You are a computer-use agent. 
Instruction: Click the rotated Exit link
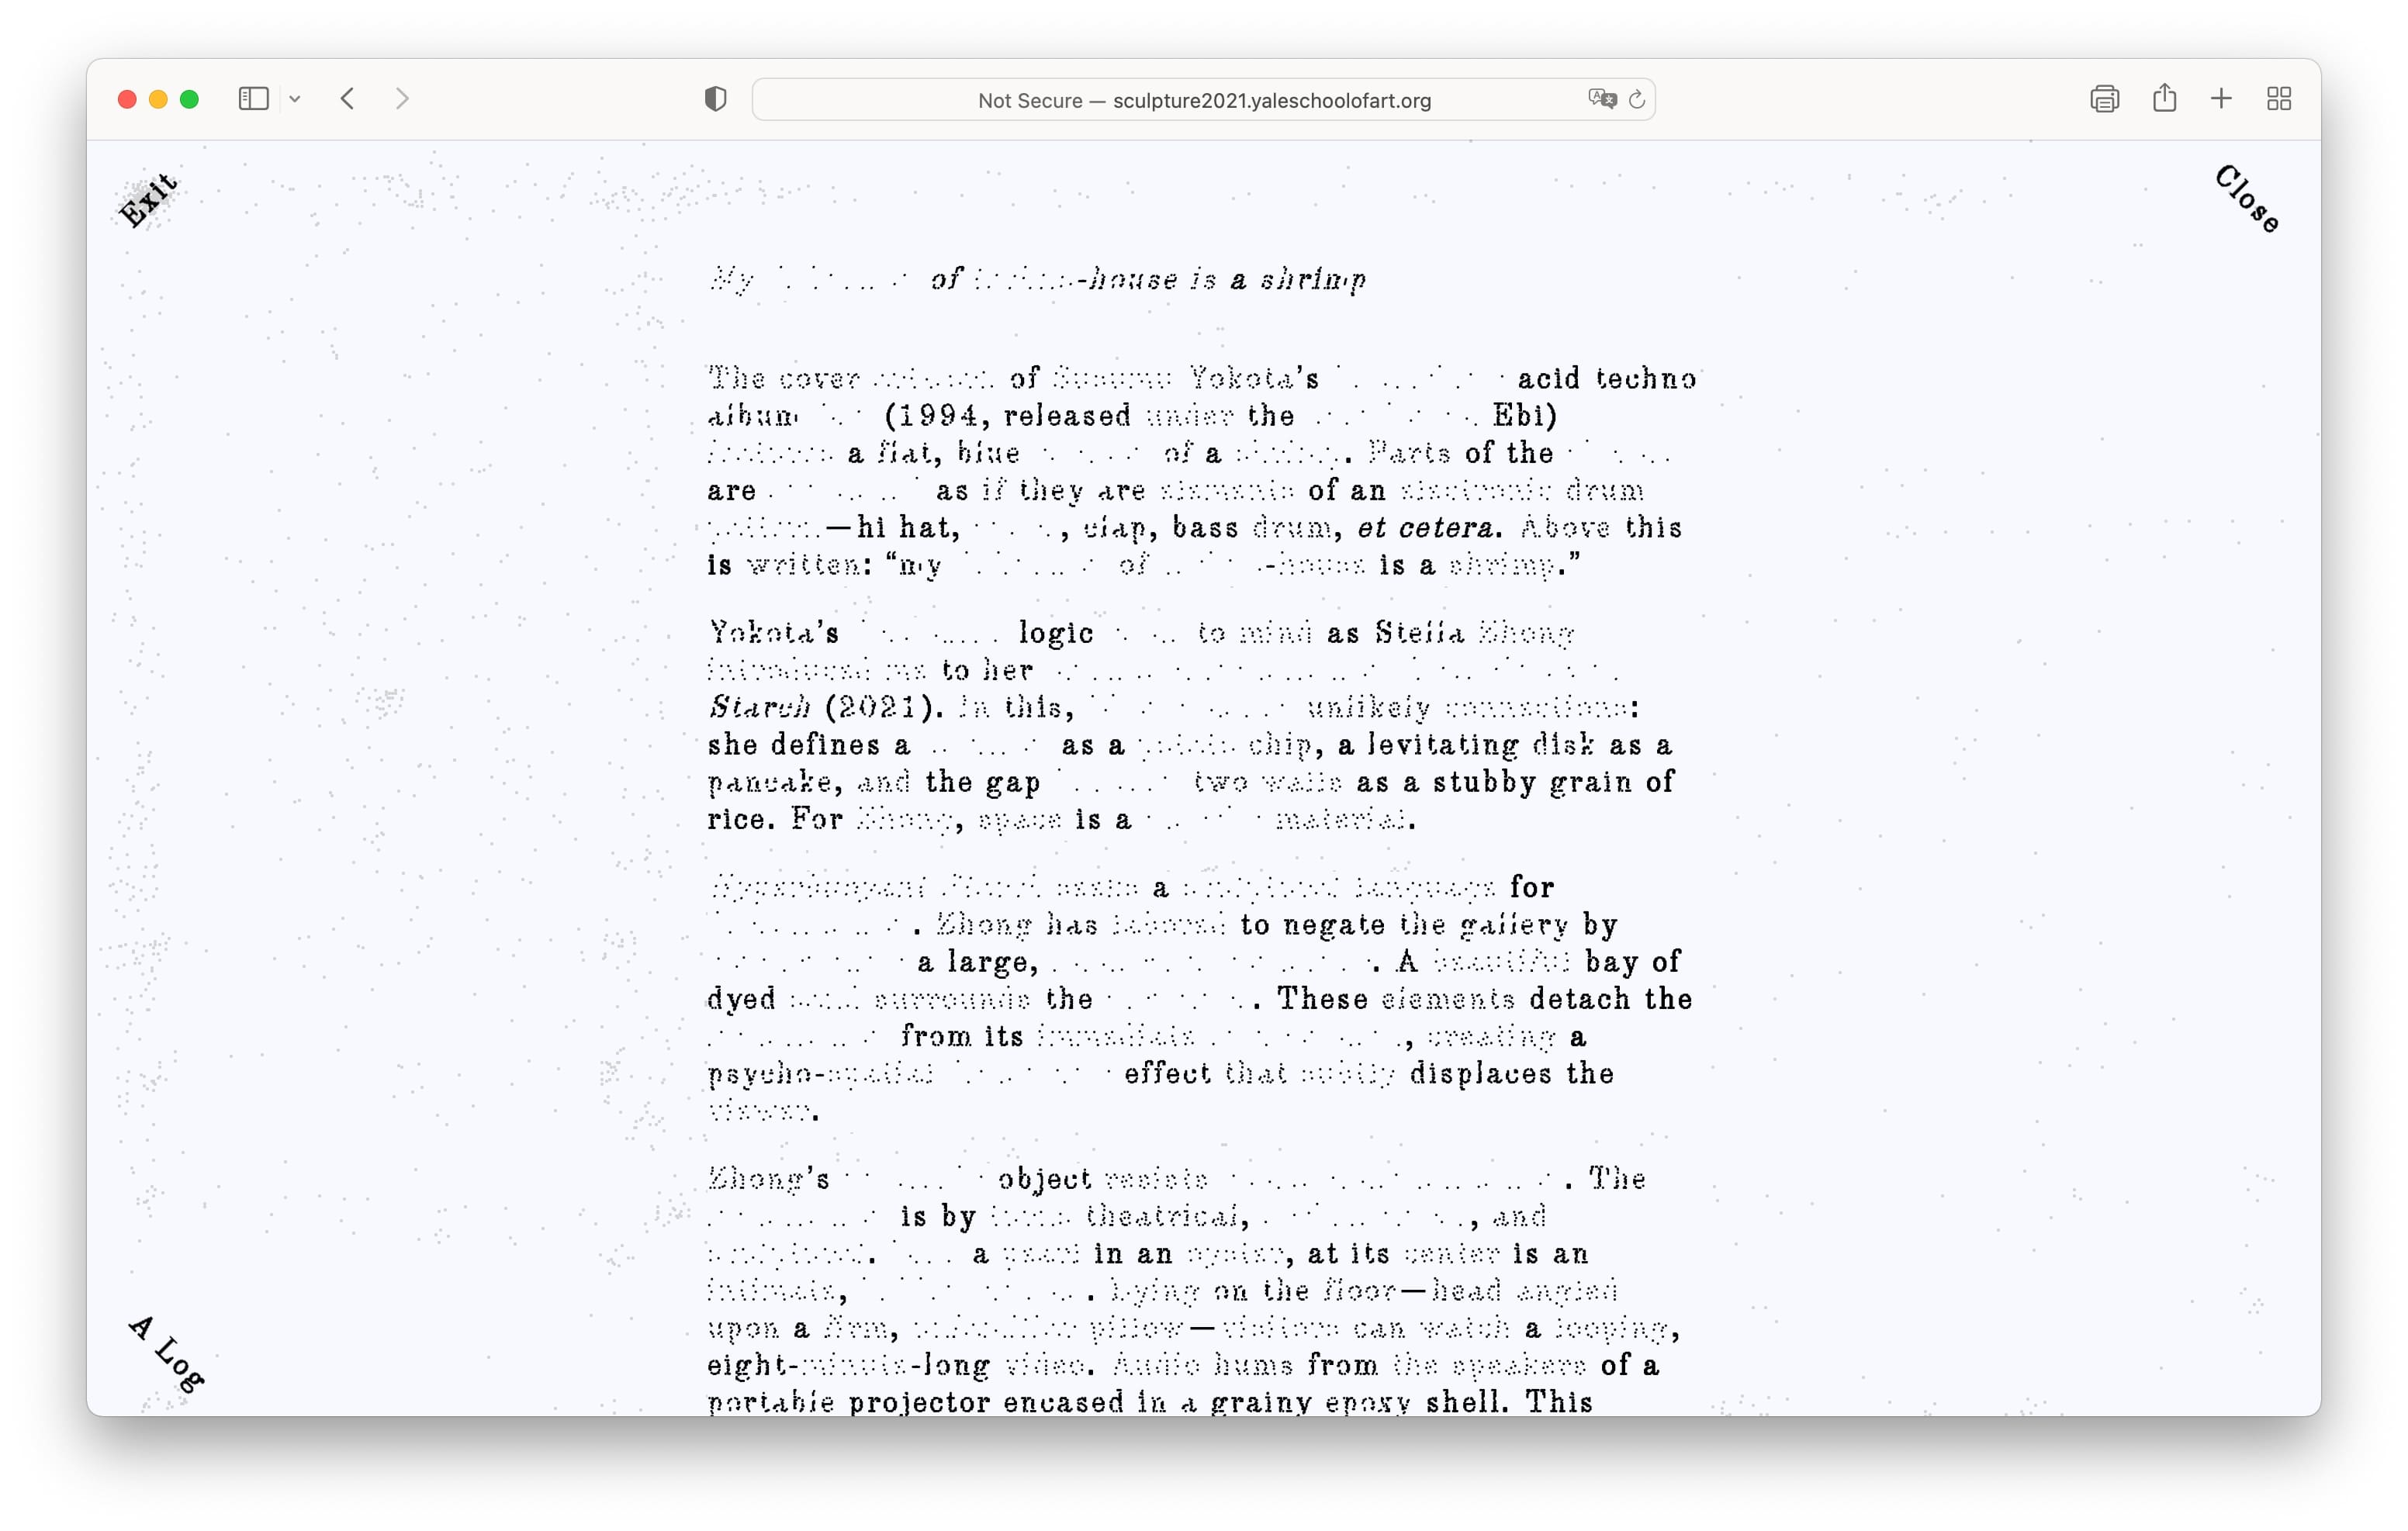[x=149, y=200]
